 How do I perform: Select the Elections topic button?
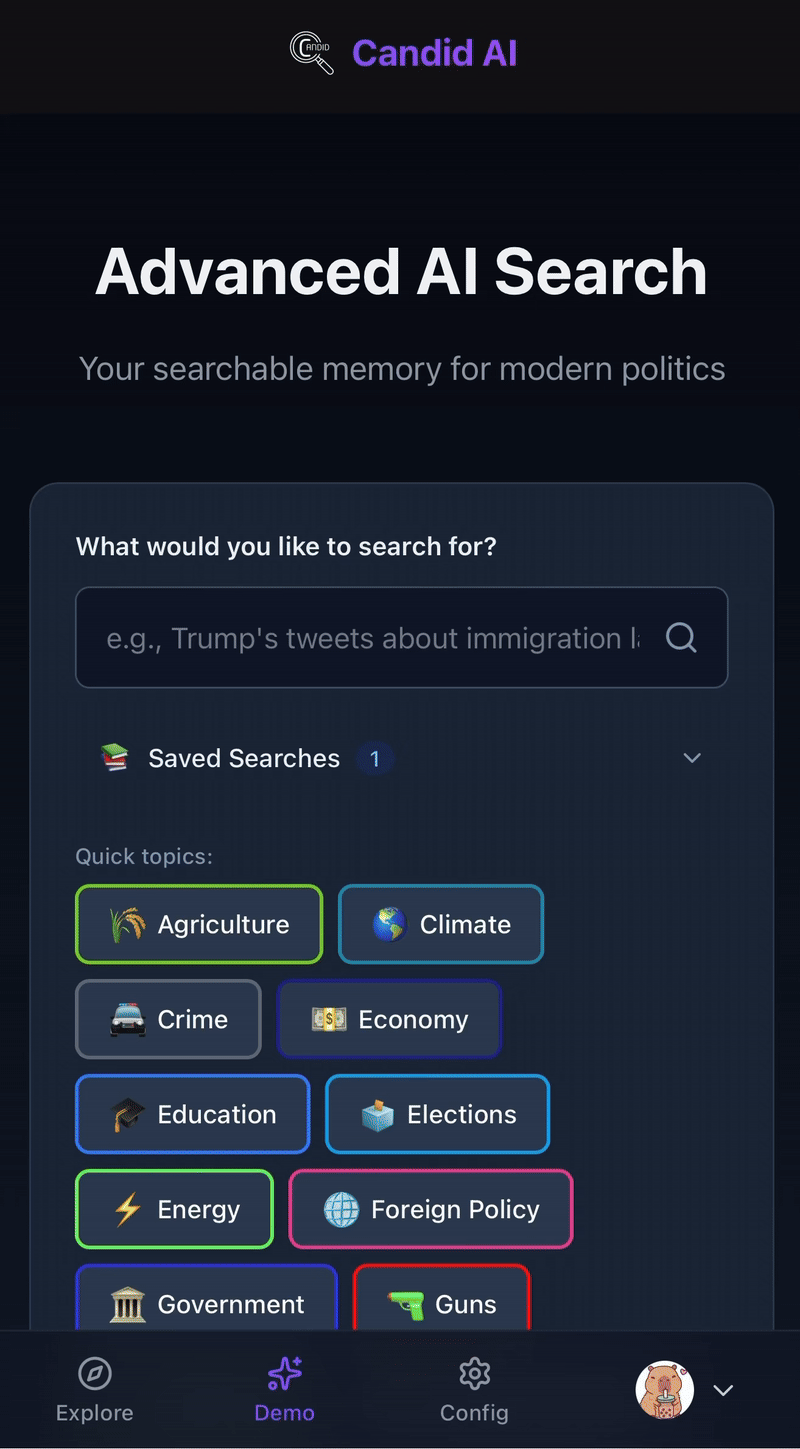(x=437, y=1114)
